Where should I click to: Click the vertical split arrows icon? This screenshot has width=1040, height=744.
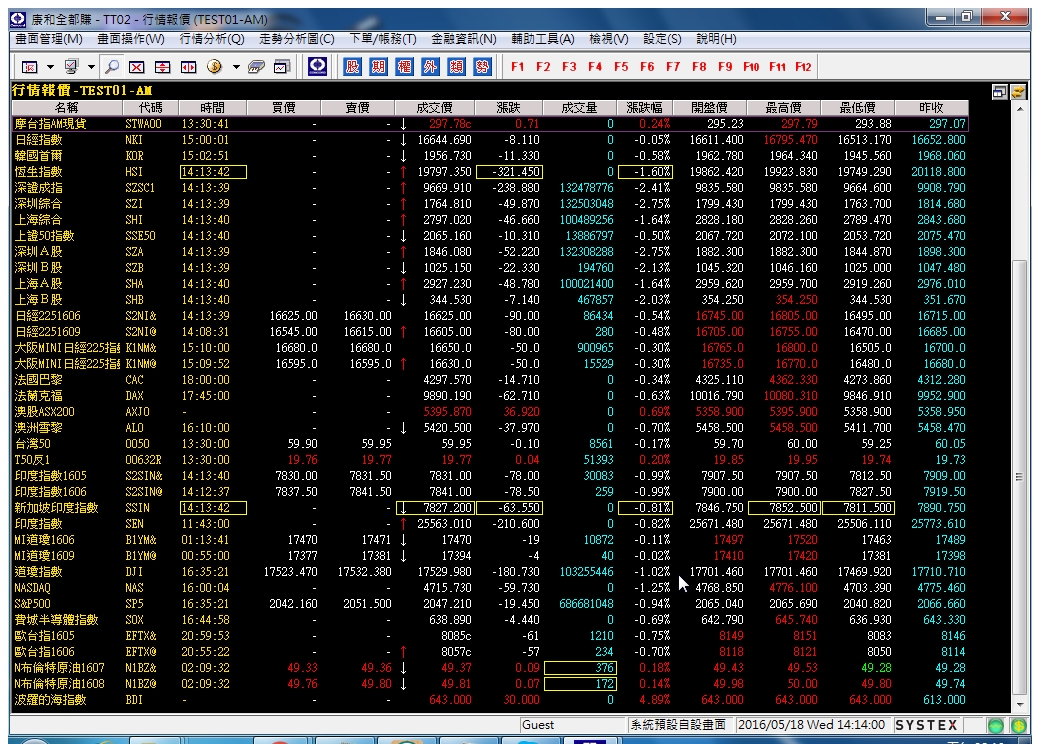tap(162, 67)
